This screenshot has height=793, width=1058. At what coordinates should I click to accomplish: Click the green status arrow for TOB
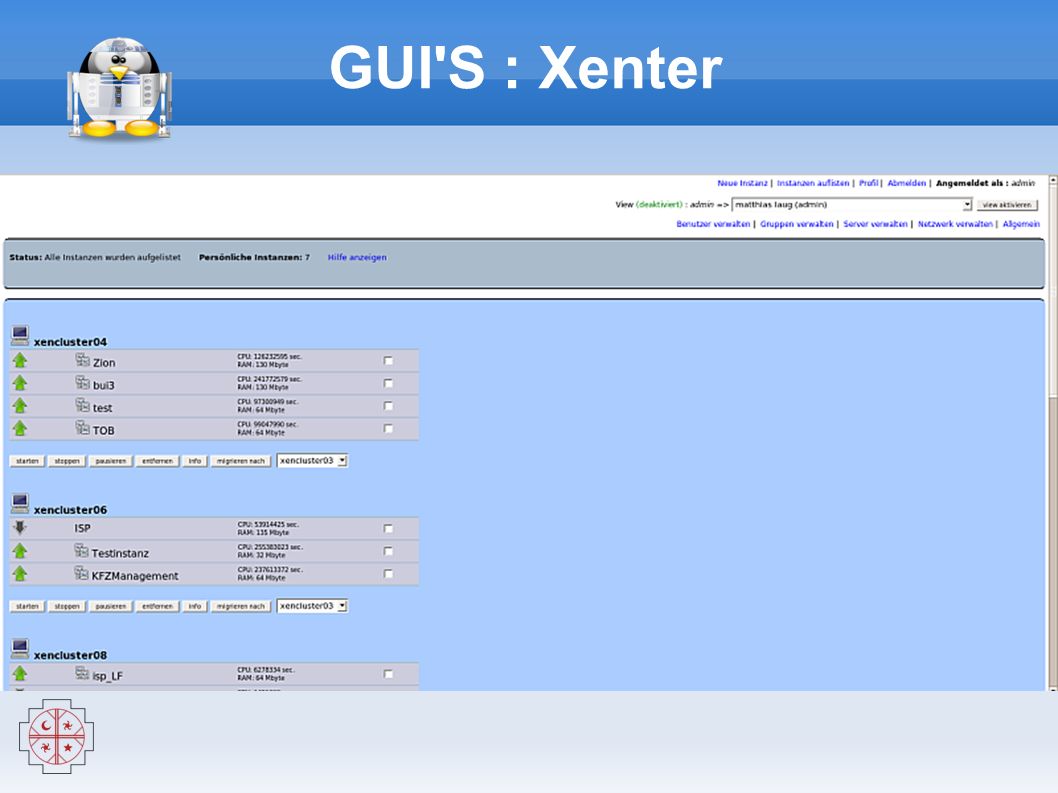tap(20, 429)
